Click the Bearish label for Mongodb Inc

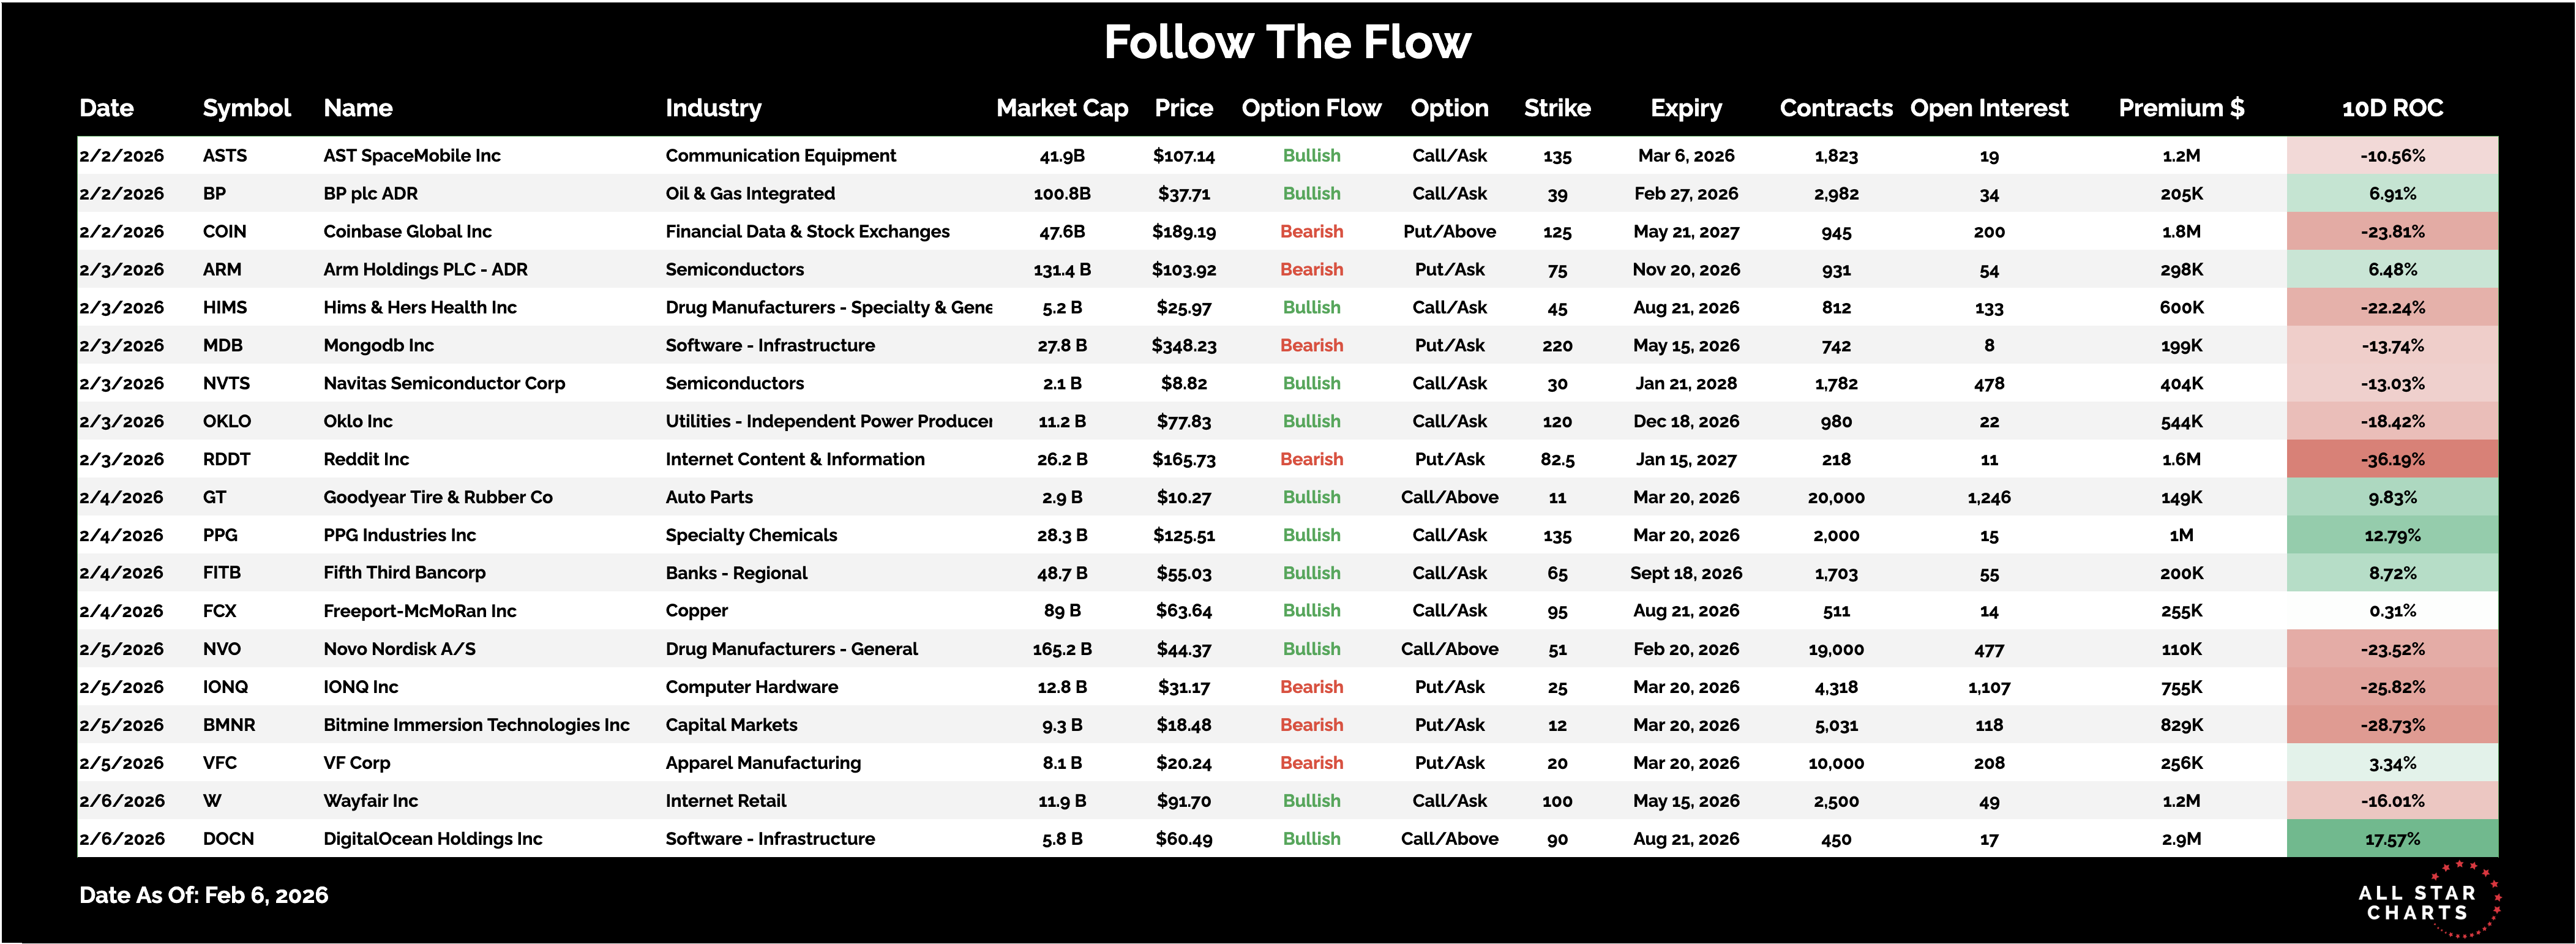pyautogui.click(x=1311, y=346)
